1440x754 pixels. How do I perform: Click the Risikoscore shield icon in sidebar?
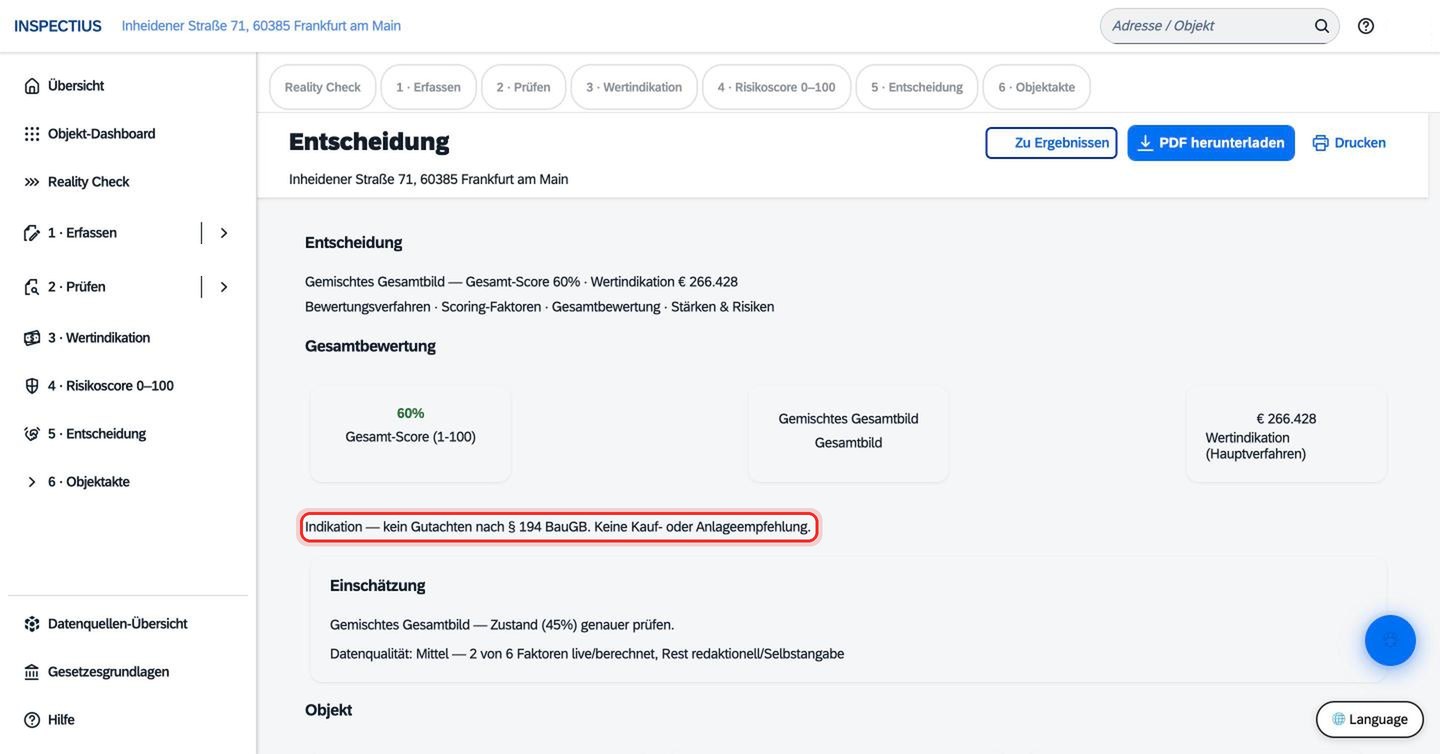click(x=32, y=386)
